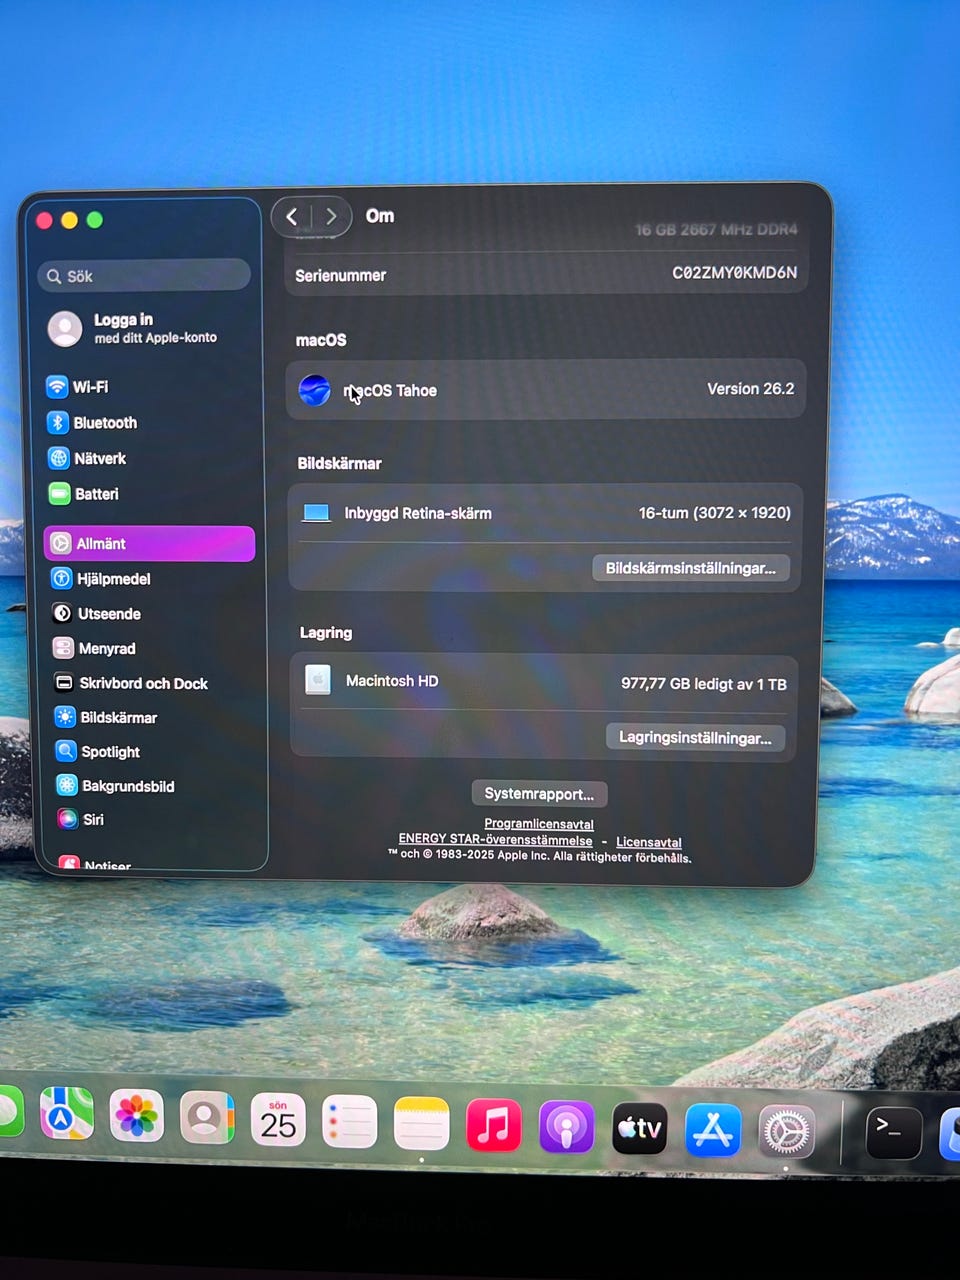Viewport: 960px width, 1280px height.
Task: Open the Programlicensavtal link
Action: click(539, 824)
